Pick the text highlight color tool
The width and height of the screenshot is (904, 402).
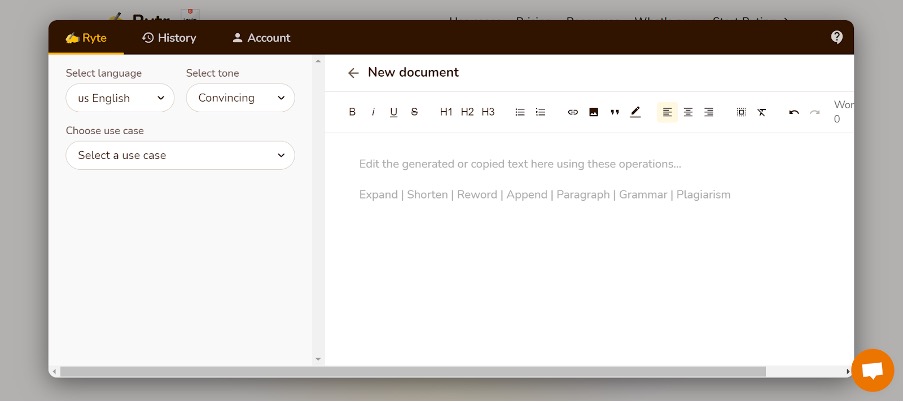click(635, 112)
